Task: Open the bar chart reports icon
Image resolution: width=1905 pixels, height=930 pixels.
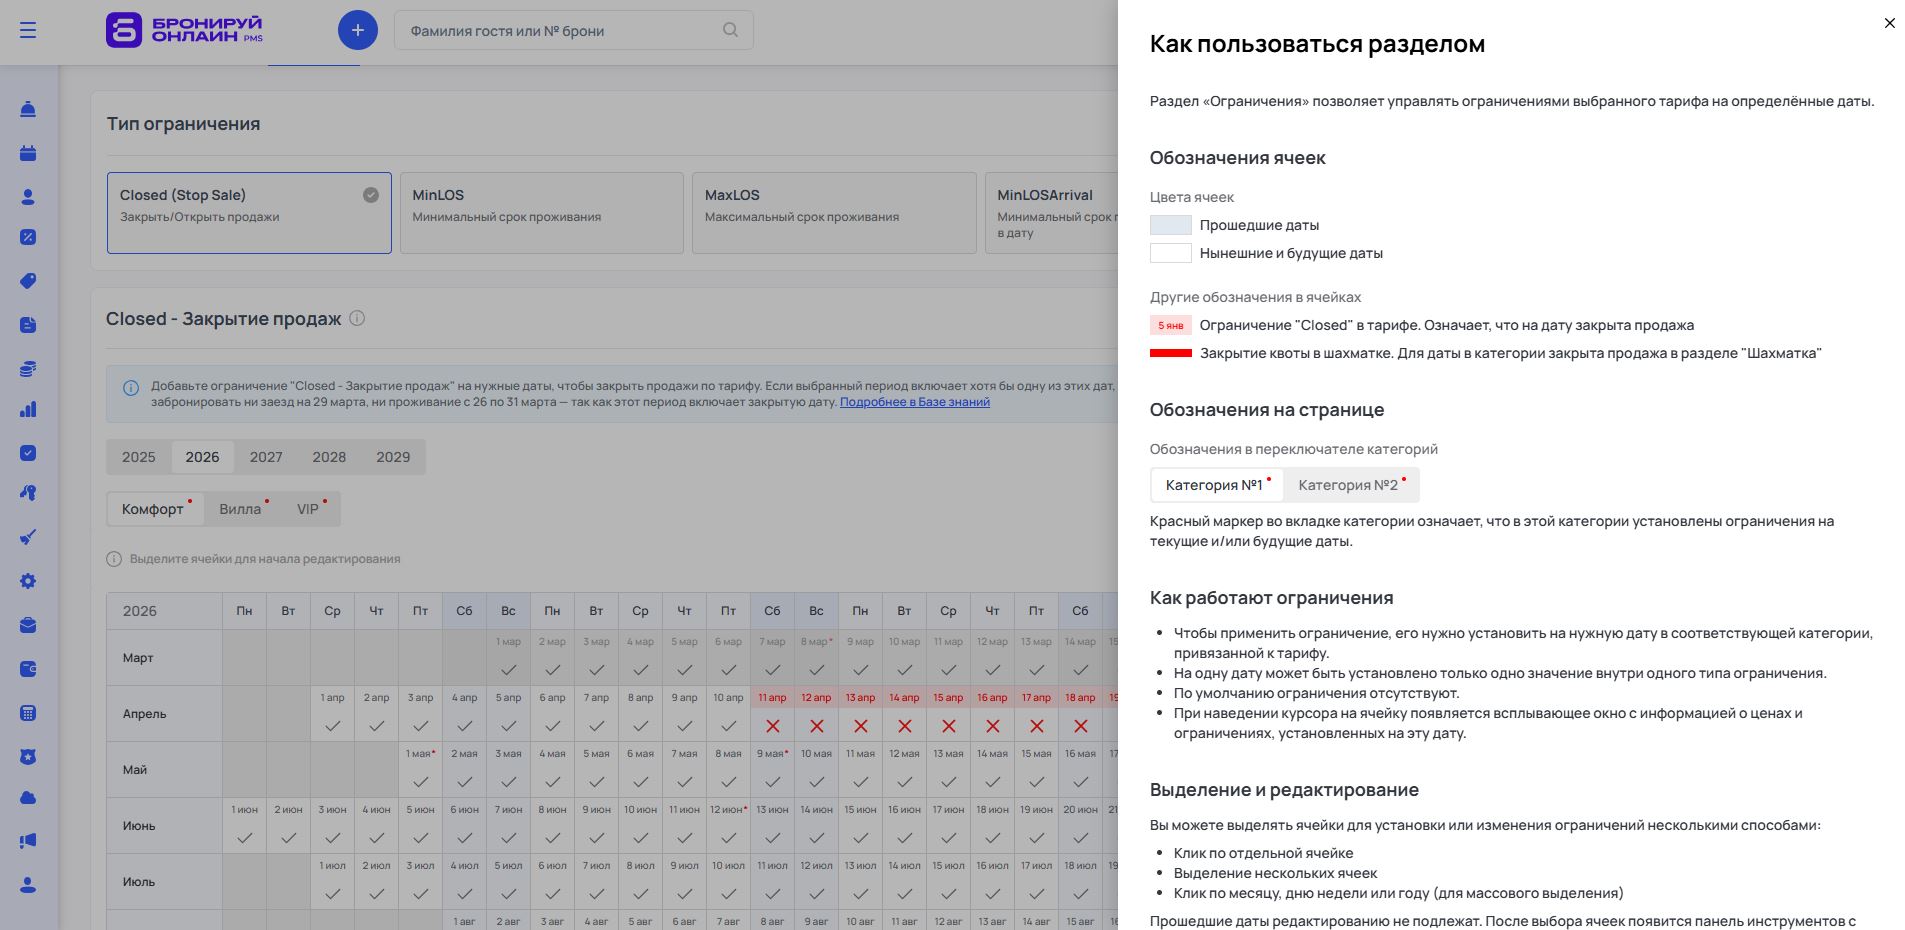Action: click(x=28, y=409)
